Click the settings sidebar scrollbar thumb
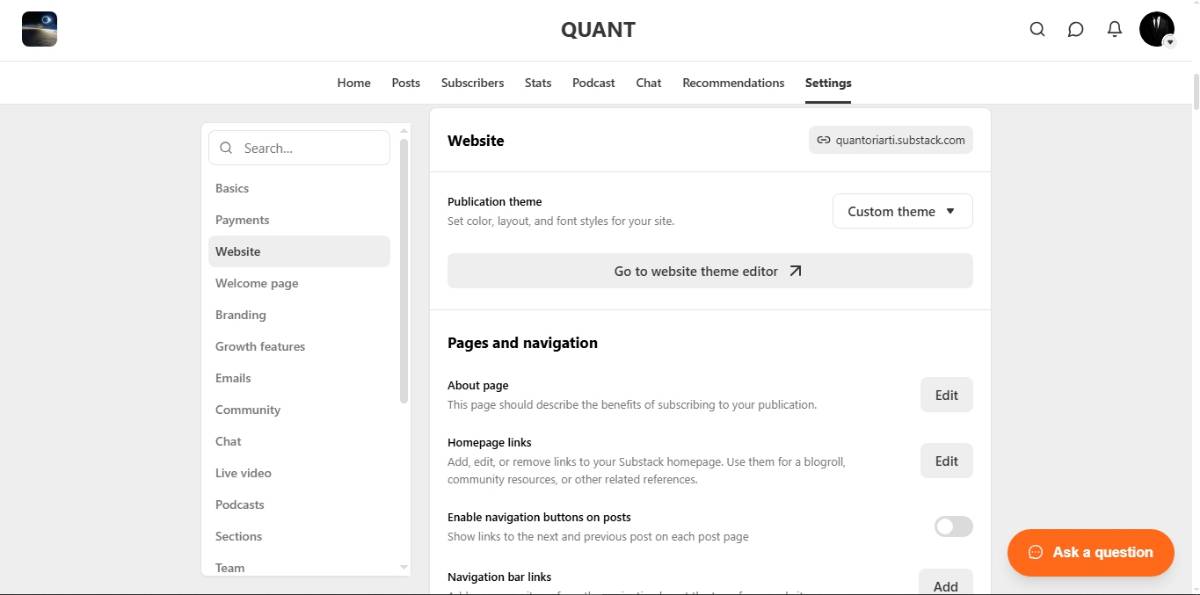The width and height of the screenshot is (1200, 595). point(404,270)
